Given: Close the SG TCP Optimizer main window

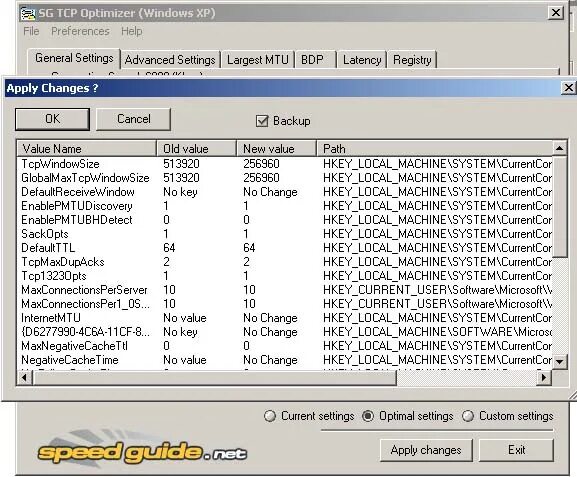Looking at the screenshot, I should click(x=556, y=13).
